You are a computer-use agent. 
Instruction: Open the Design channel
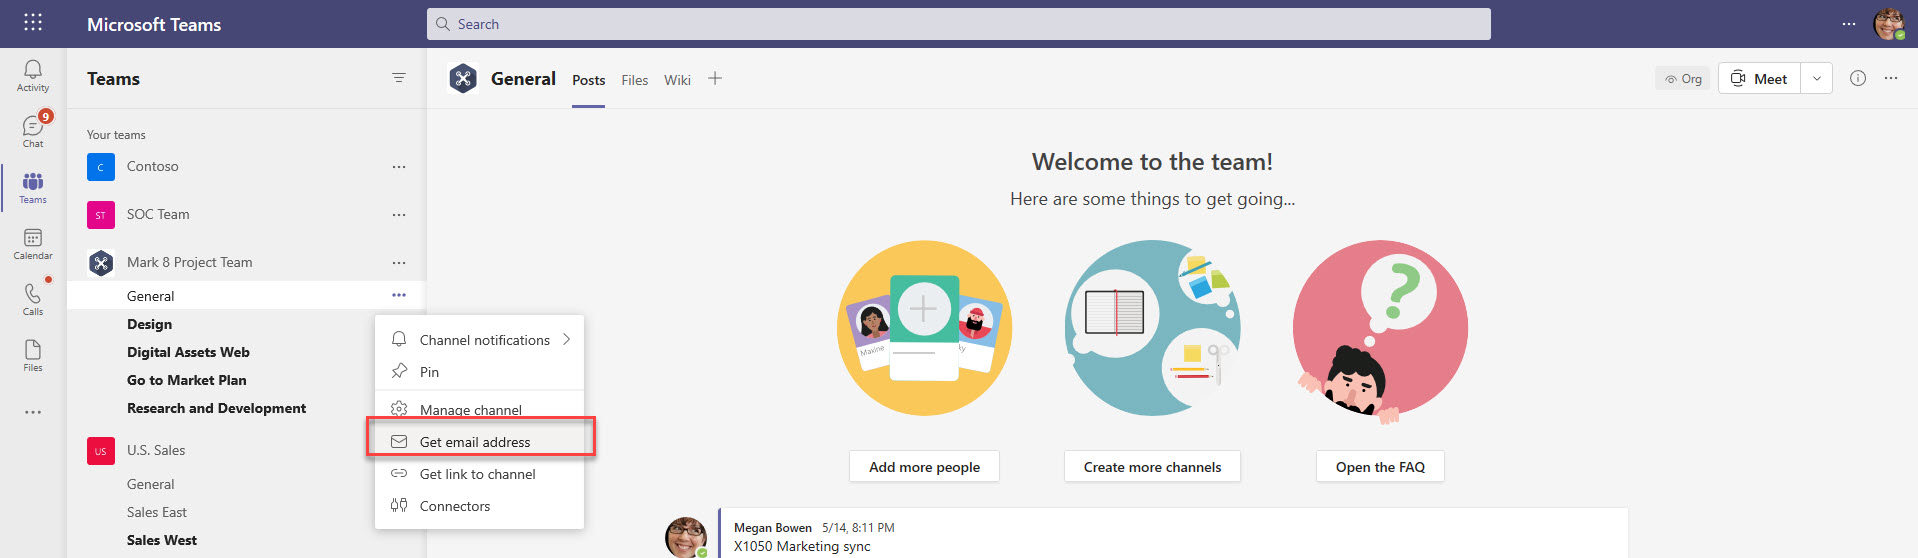(149, 324)
